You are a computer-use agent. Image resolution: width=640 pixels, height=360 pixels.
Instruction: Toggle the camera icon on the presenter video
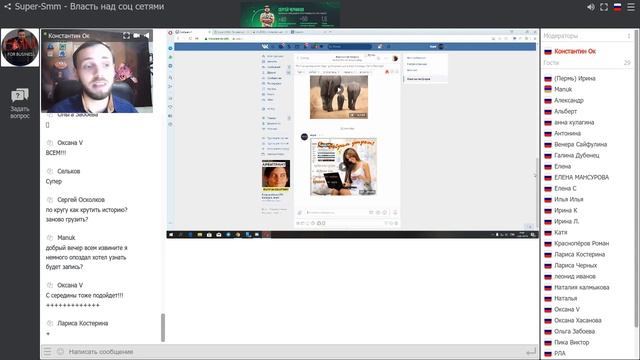[136, 36]
